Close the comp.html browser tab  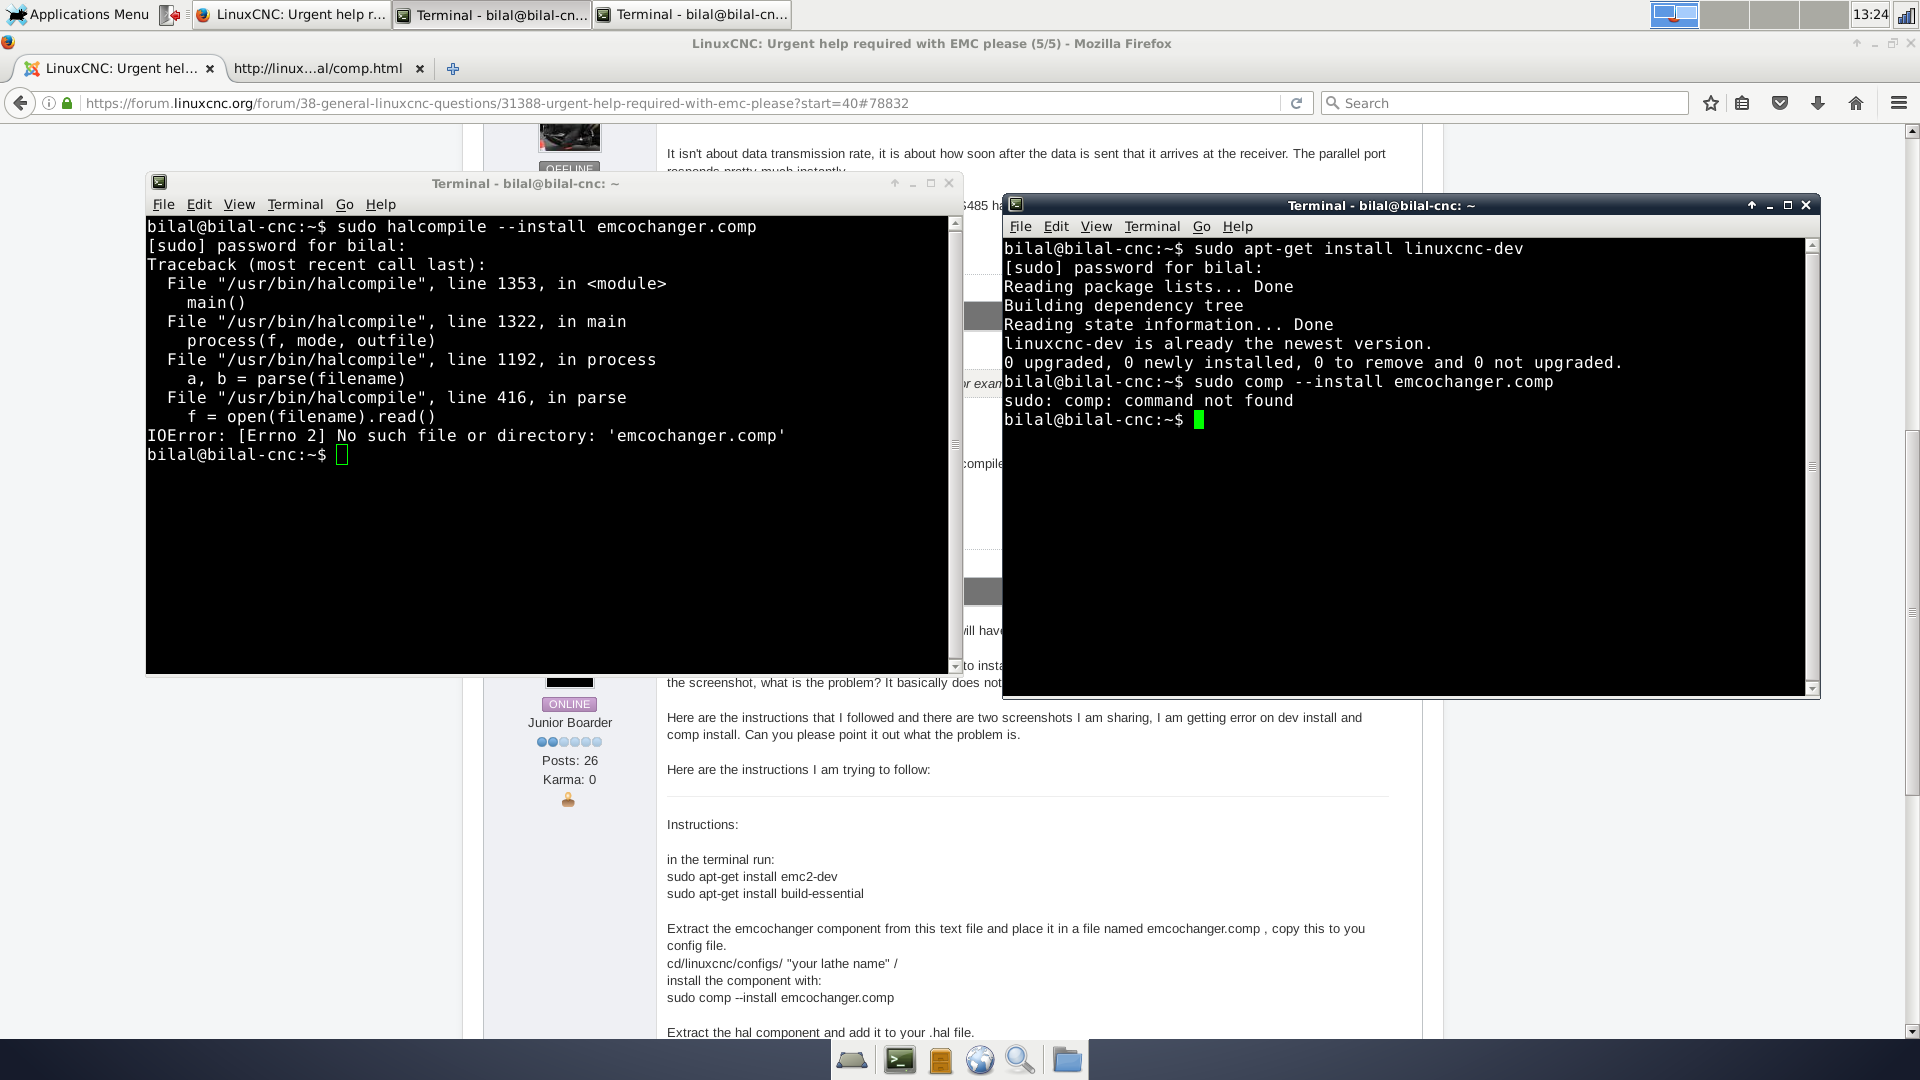tap(420, 69)
